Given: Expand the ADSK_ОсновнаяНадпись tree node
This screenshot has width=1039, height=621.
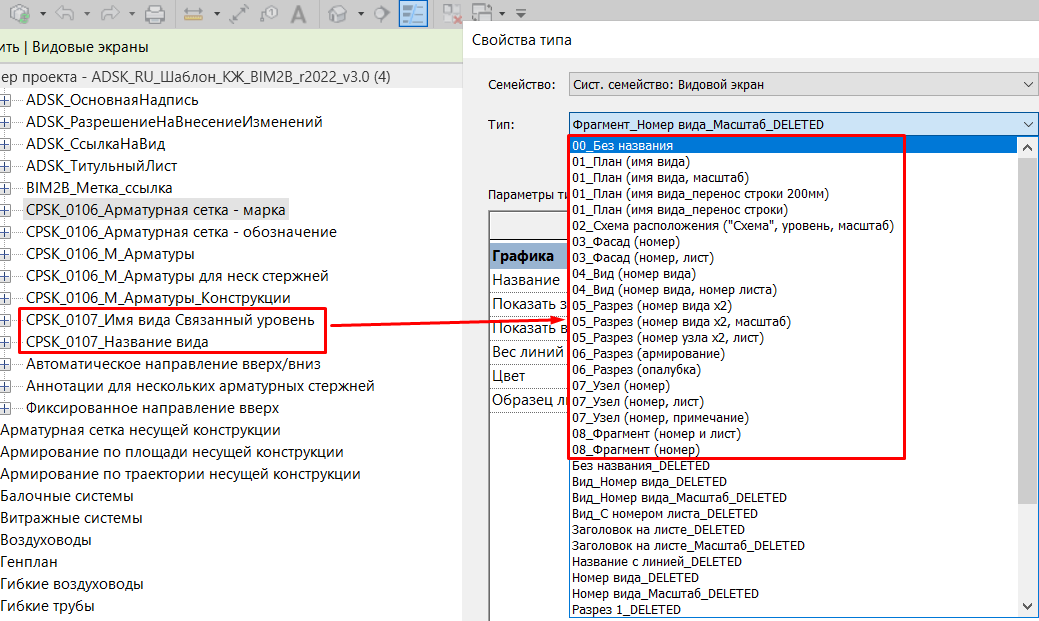Looking at the screenshot, I should click(x=5, y=100).
